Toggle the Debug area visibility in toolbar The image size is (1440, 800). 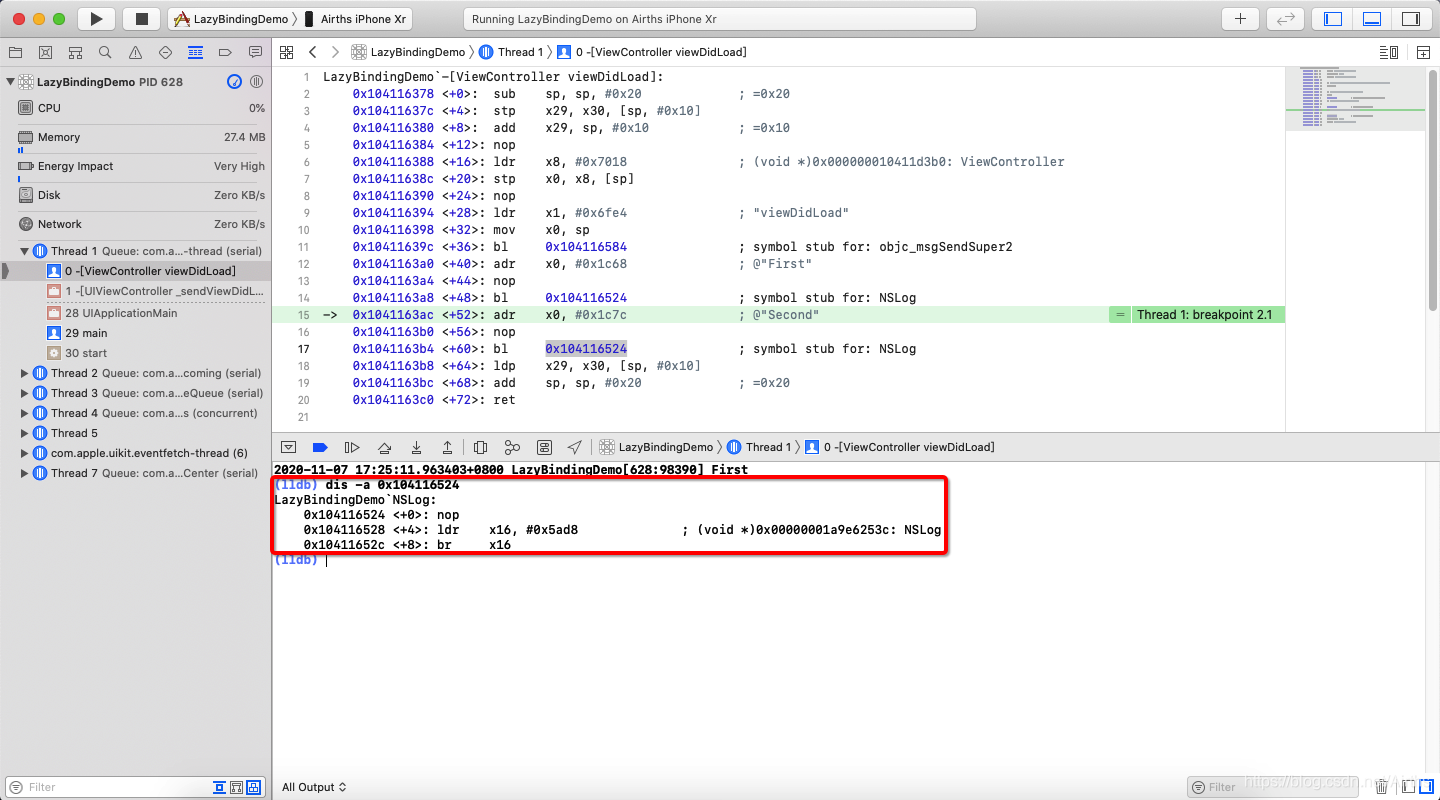pos(1372,19)
